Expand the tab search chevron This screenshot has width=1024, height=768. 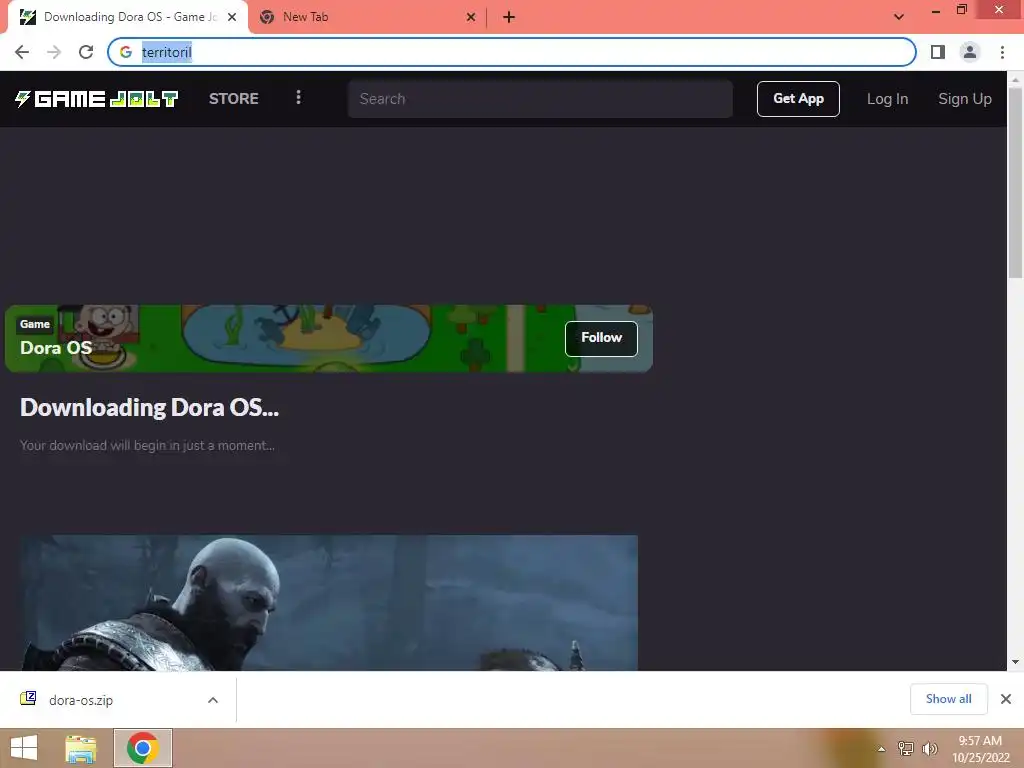(x=899, y=17)
